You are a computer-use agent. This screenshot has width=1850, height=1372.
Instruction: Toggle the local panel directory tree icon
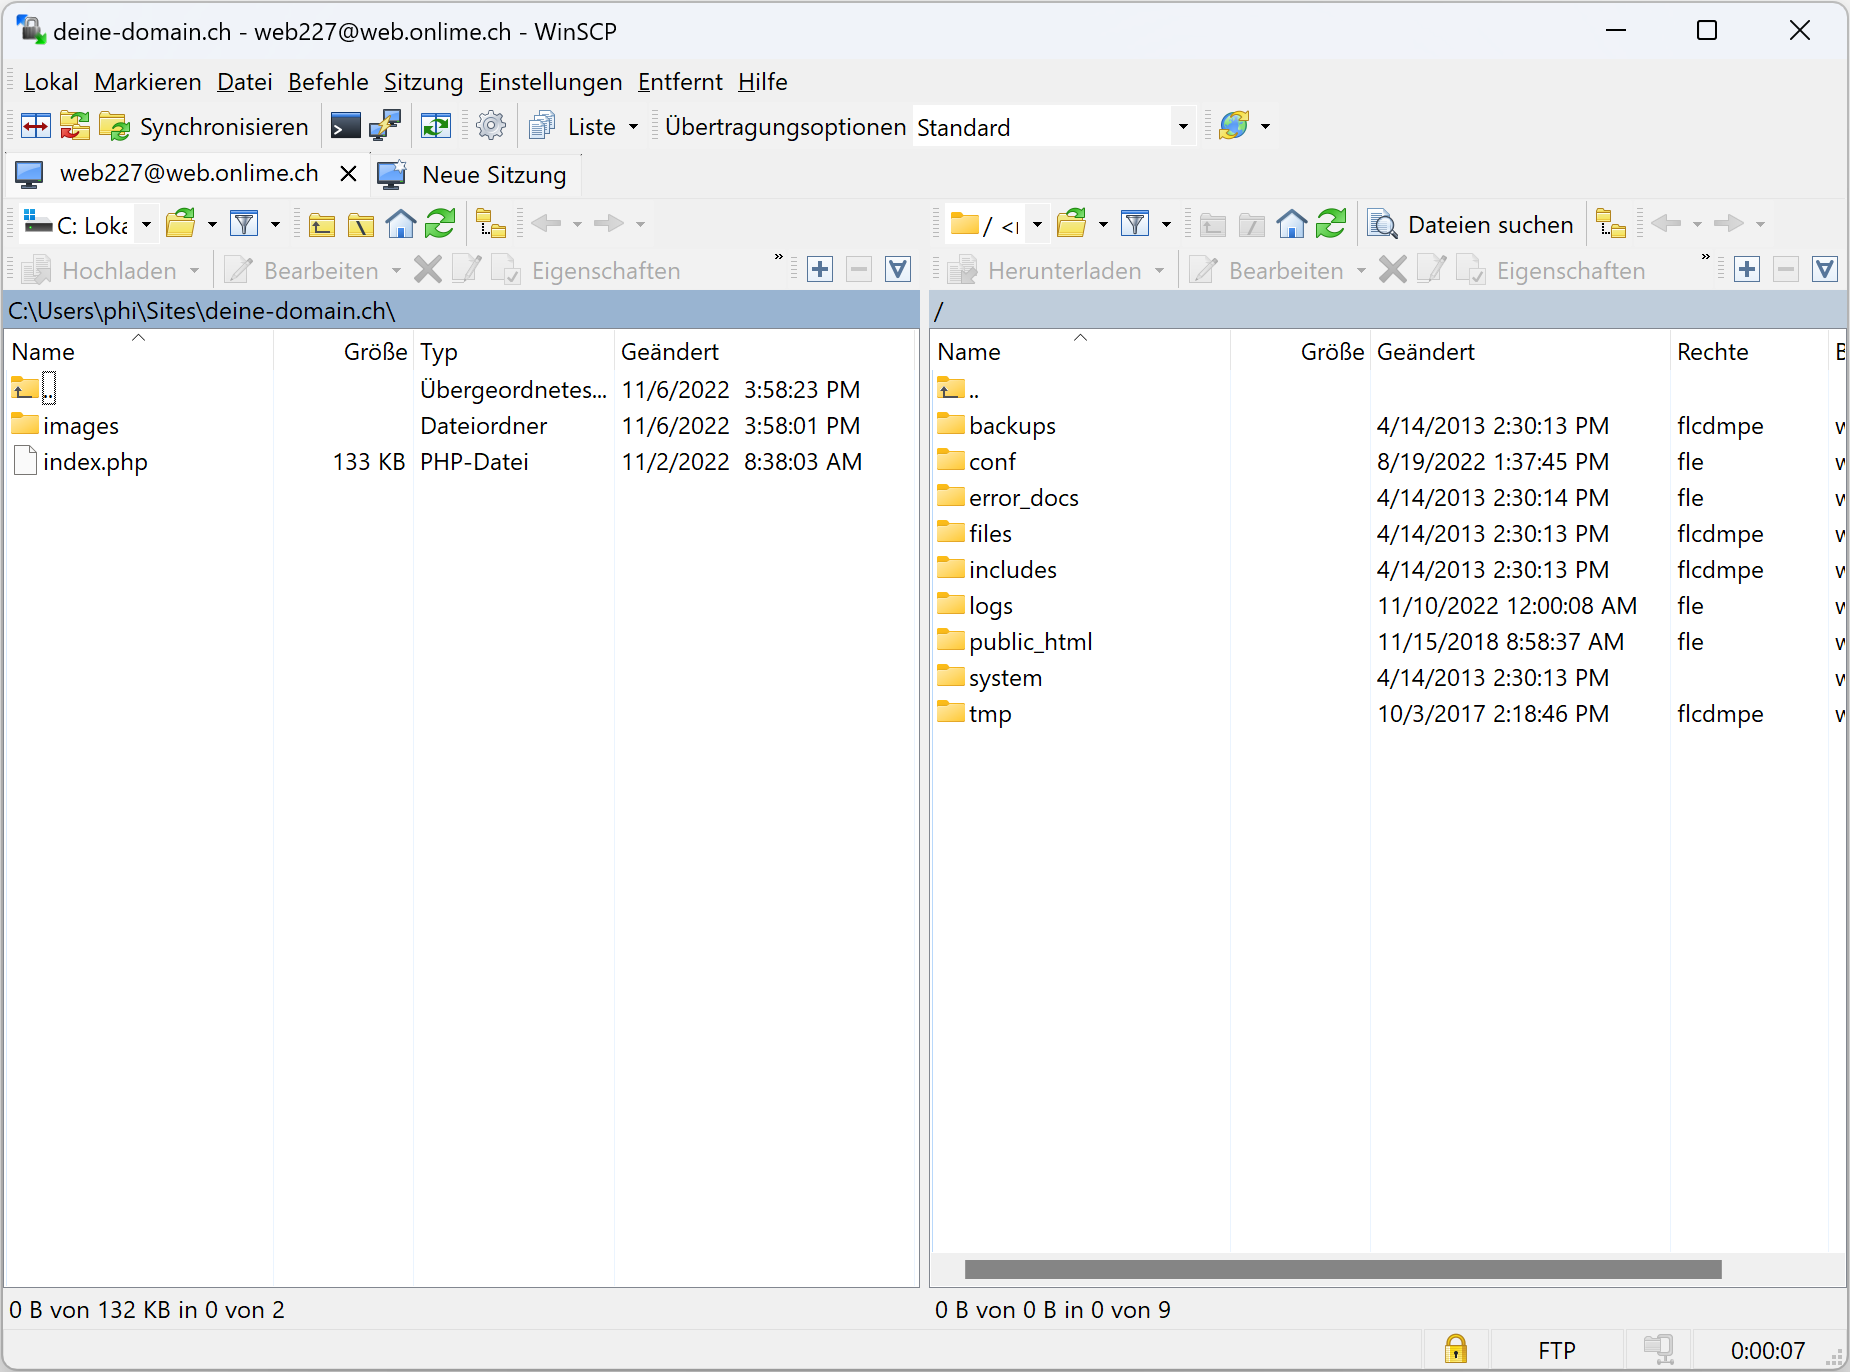[x=491, y=223]
